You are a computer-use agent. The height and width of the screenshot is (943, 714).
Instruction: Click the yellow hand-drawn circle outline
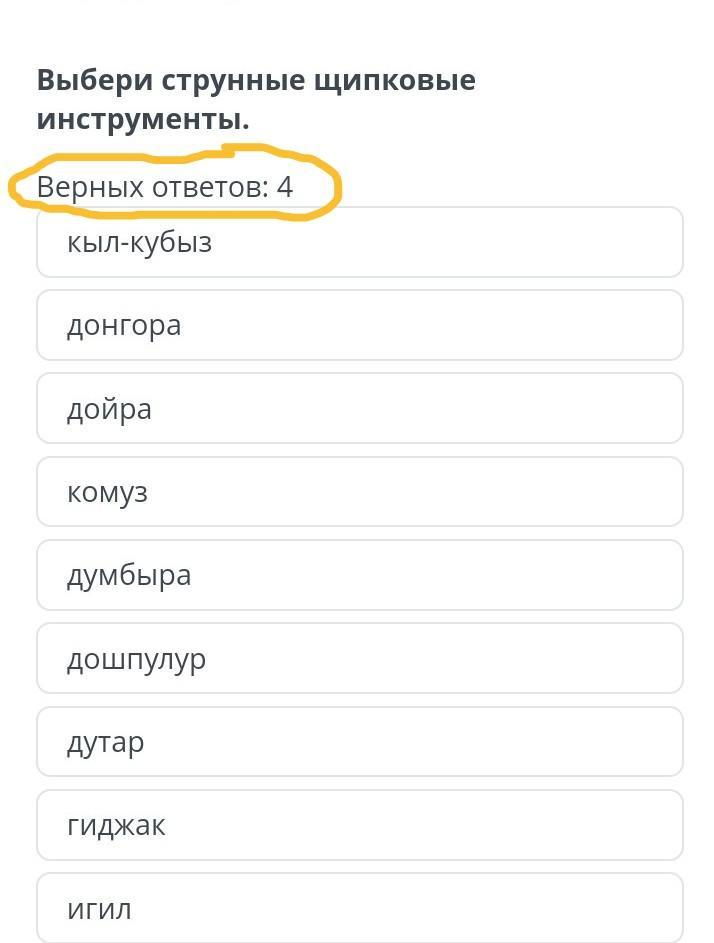click(x=336, y=186)
